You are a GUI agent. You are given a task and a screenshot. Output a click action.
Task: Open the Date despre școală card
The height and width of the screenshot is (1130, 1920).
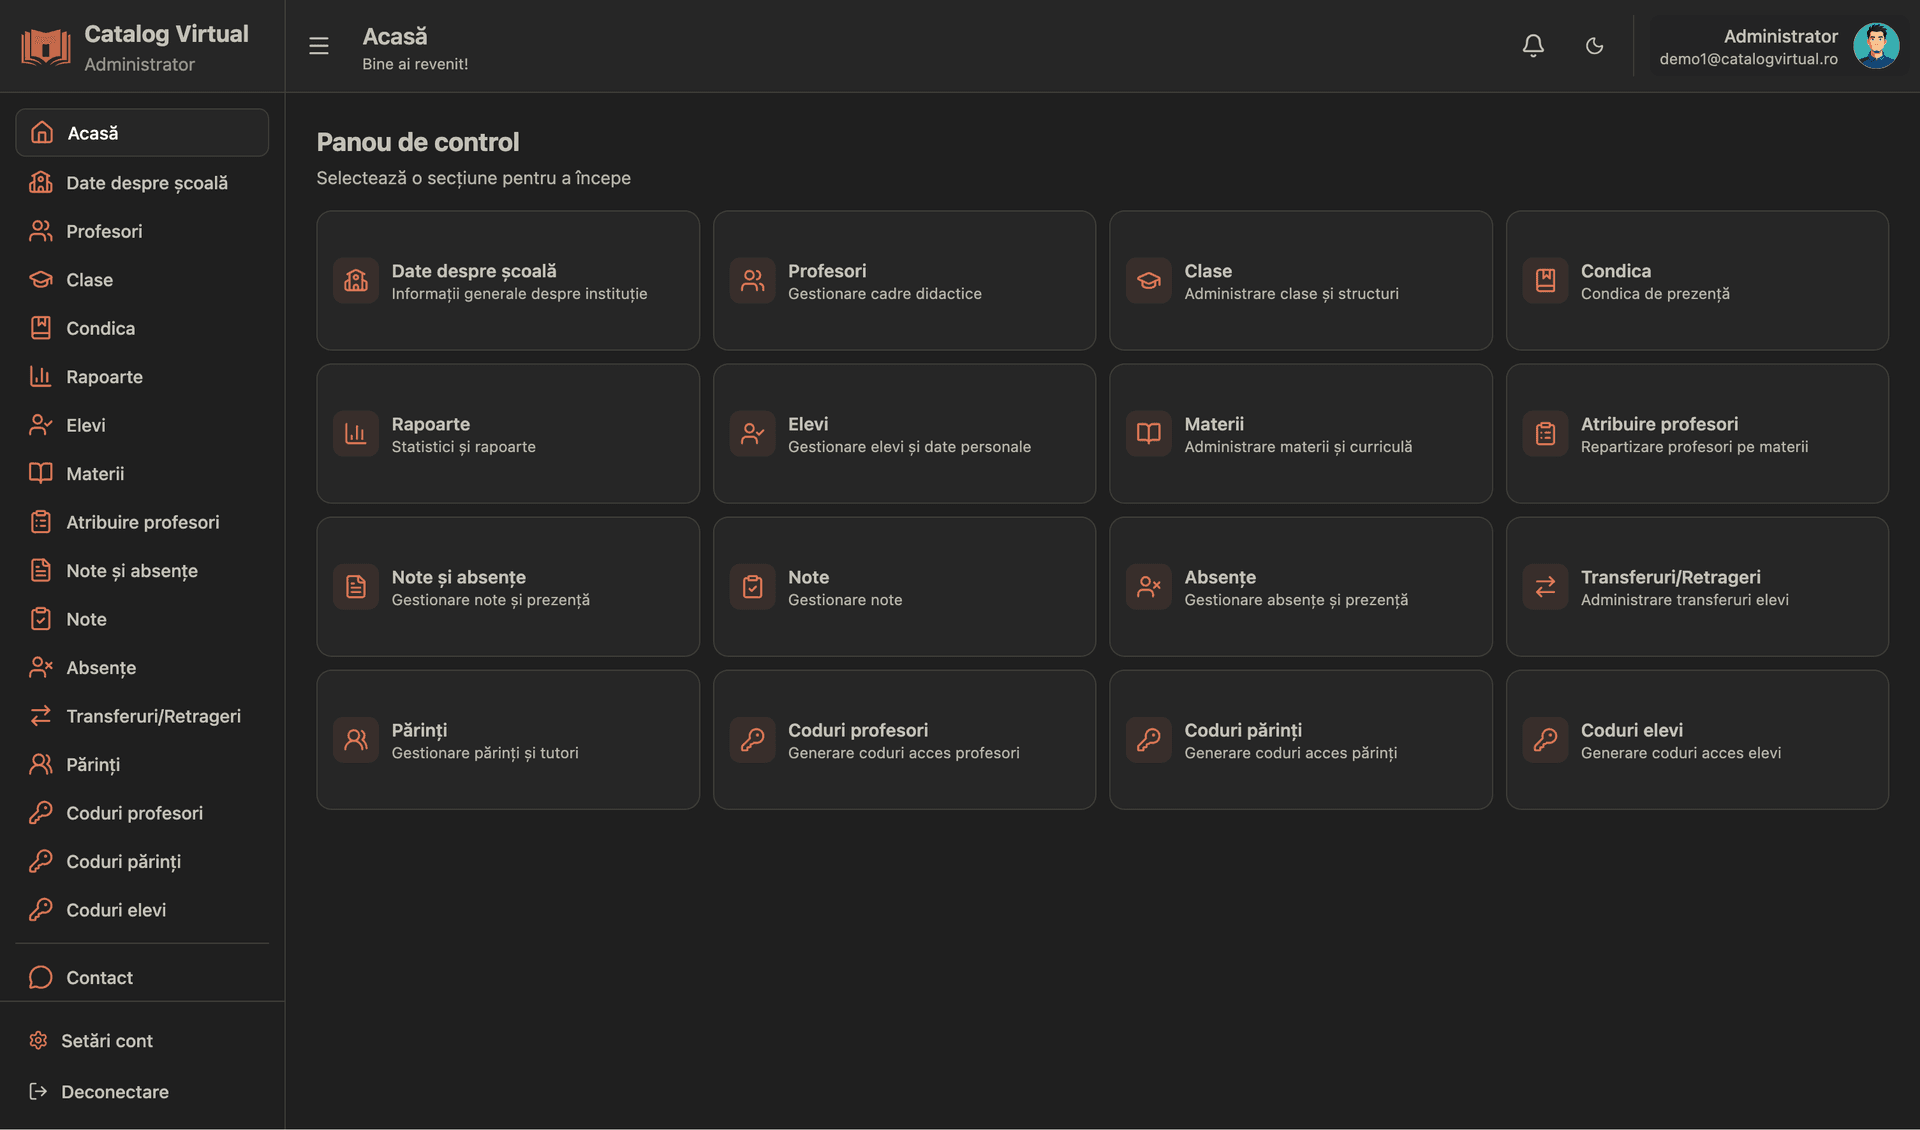508,281
